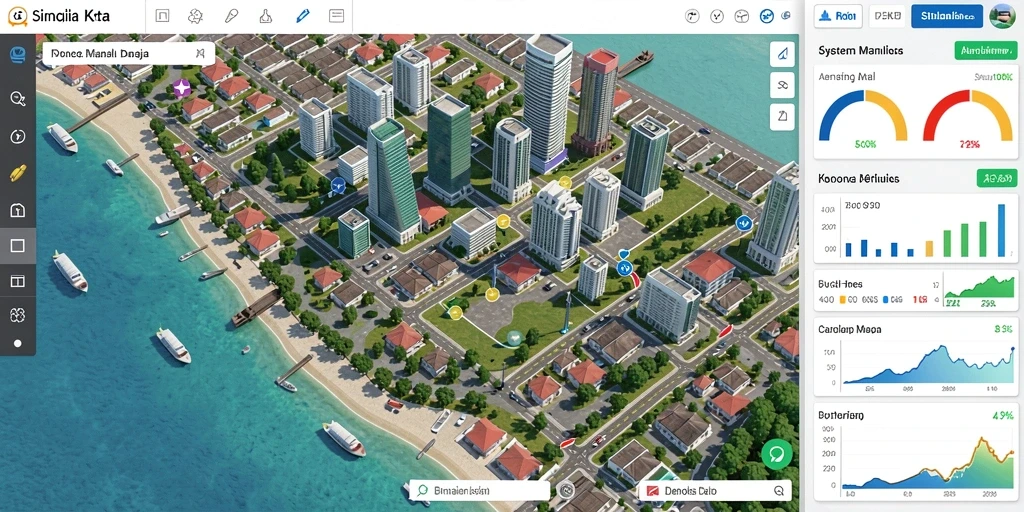Open the user profile avatar

(x=1002, y=16)
